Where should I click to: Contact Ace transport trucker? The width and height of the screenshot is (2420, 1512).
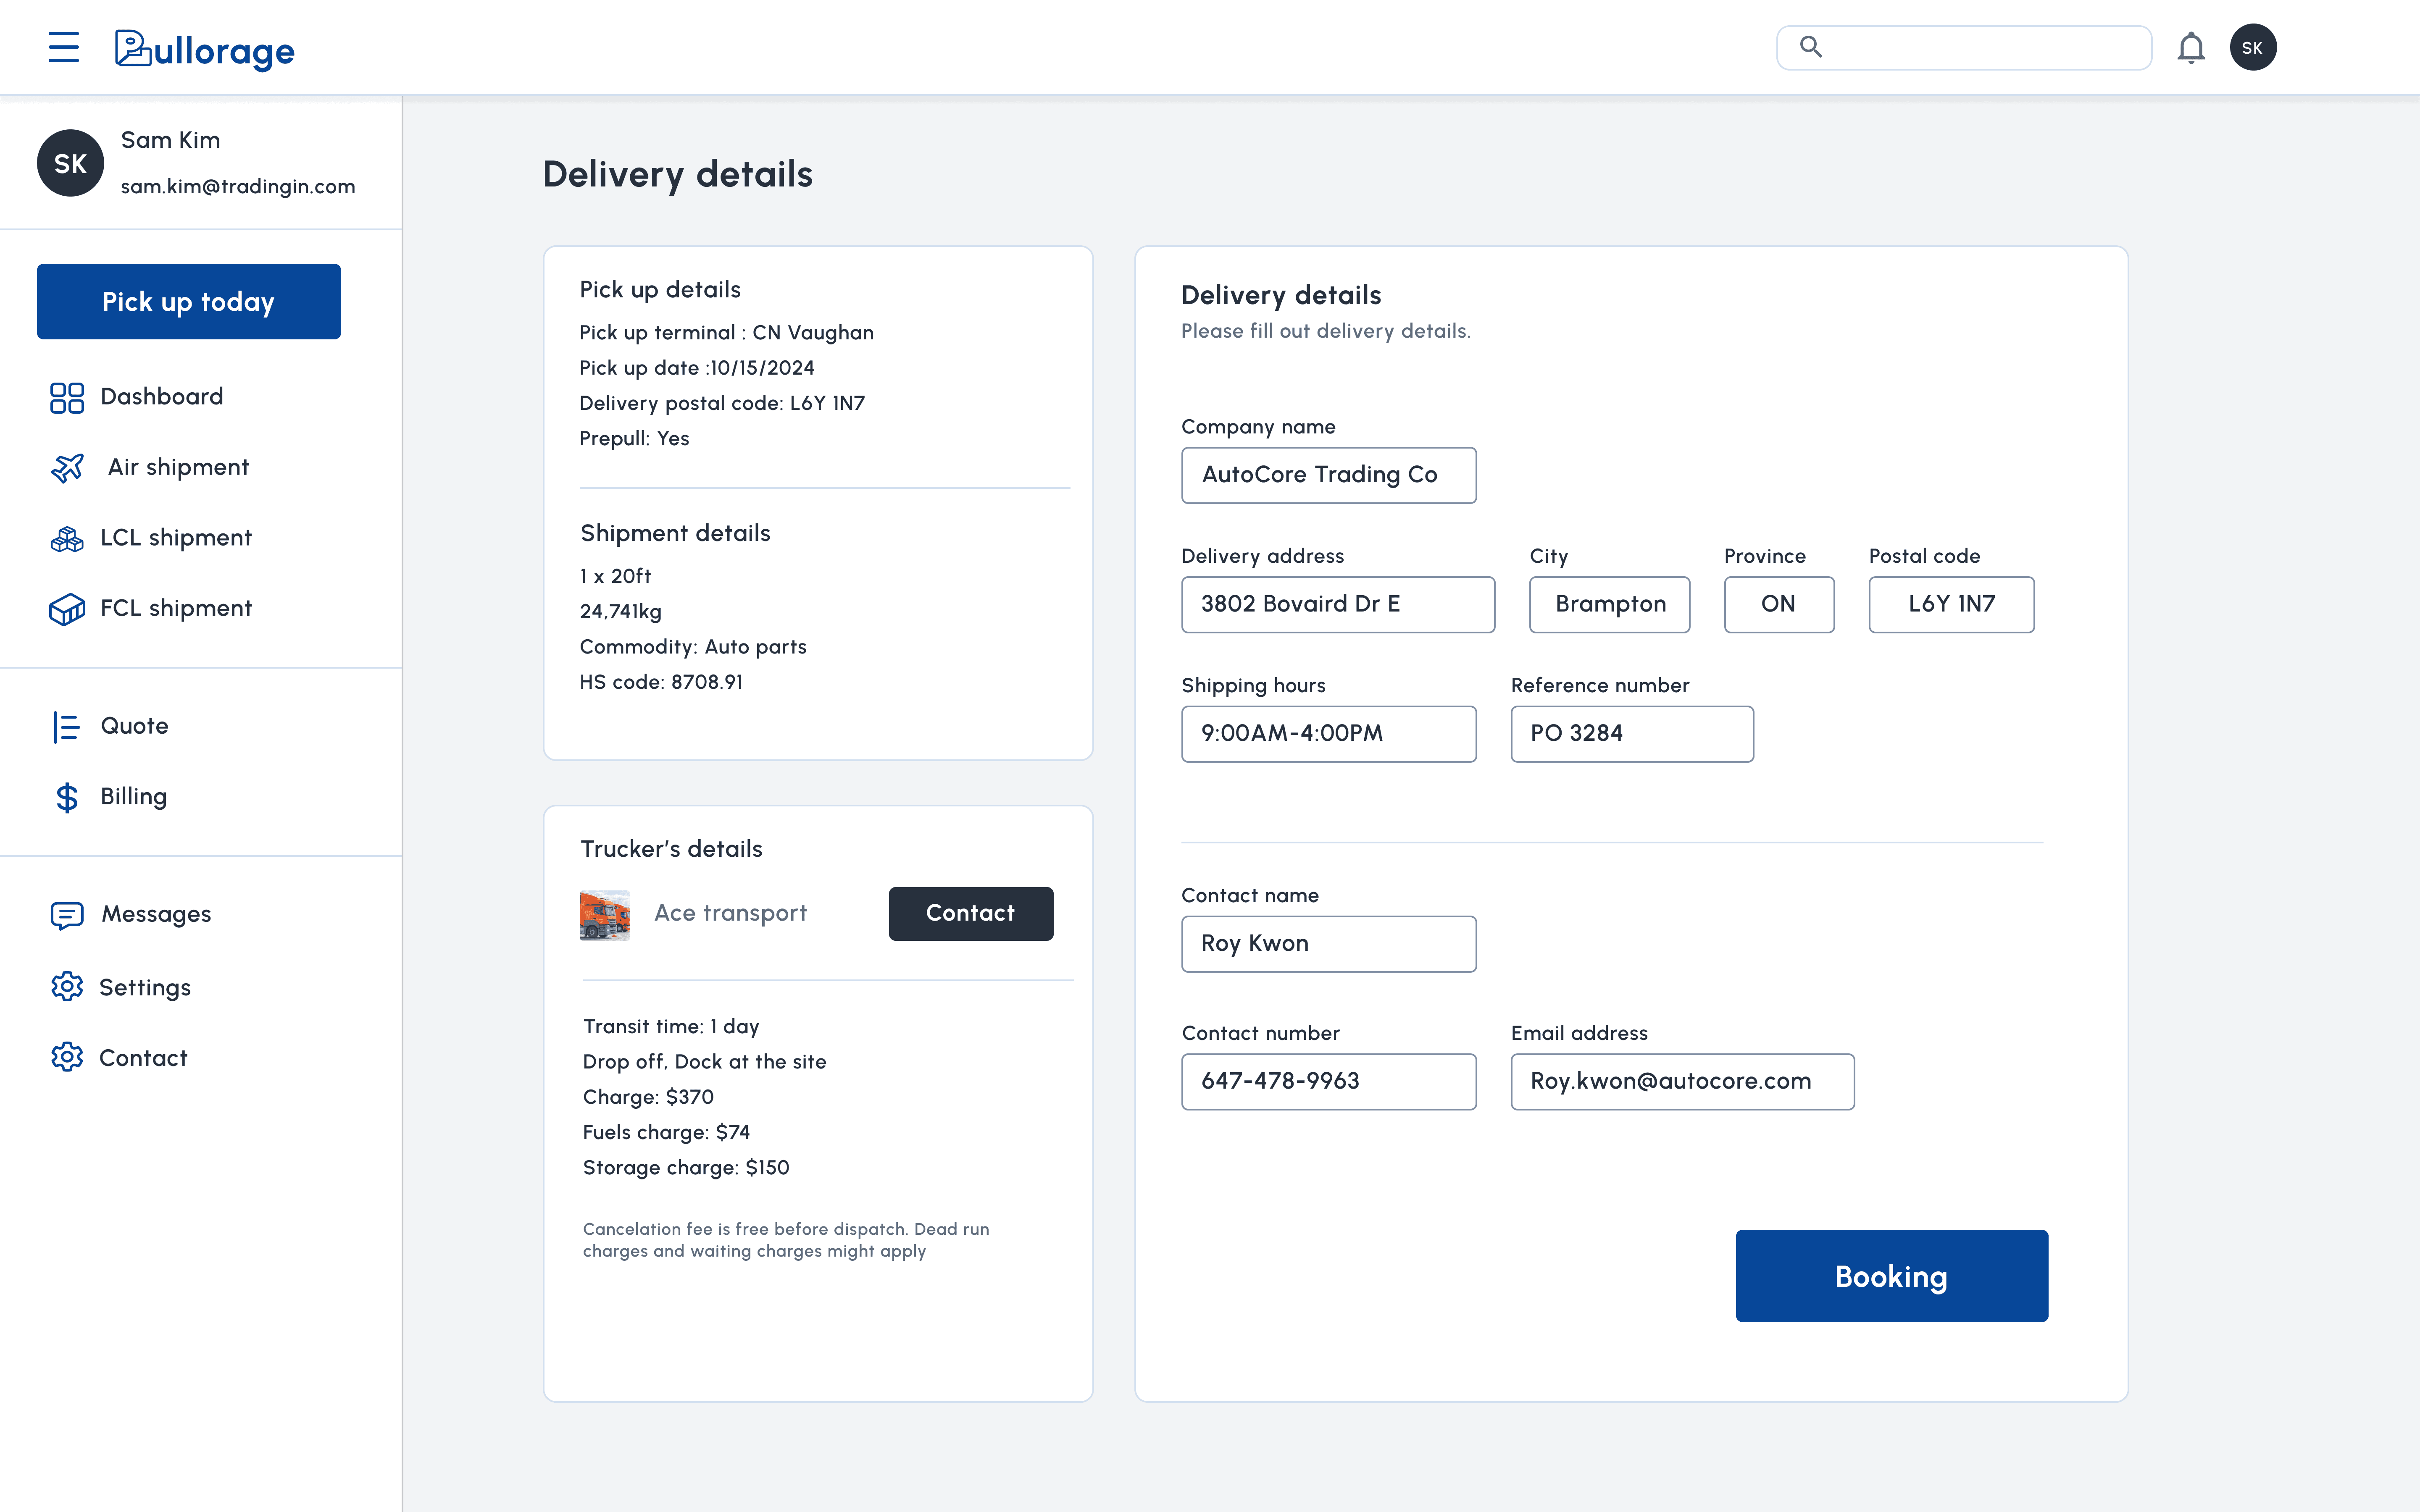point(970,913)
